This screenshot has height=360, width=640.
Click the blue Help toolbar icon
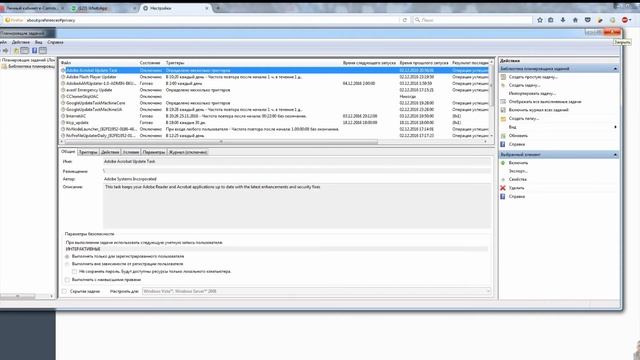[34, 51]
